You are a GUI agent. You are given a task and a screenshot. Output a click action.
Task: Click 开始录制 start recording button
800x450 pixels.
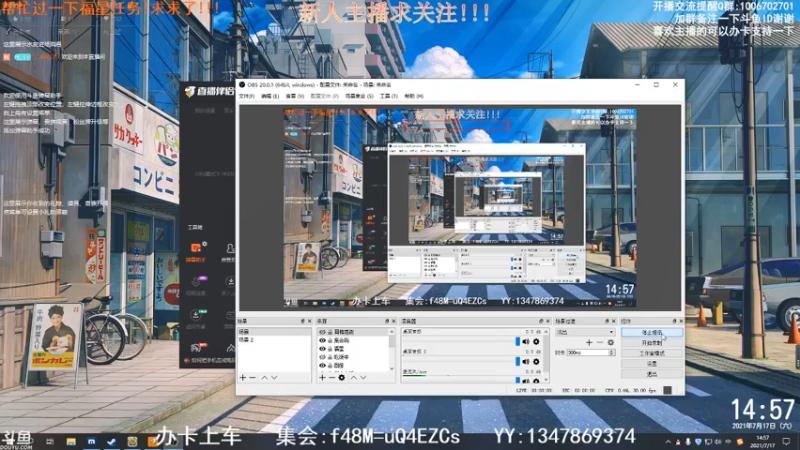(x=652, y=343)
